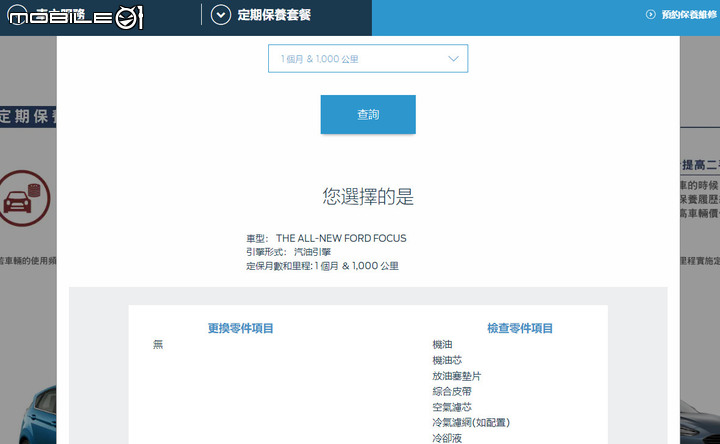The width and height of the screenshot is (720, 444).
Task: Click the THE ALL-NEW FORD FOCUS text
Action: pos(341,238)
